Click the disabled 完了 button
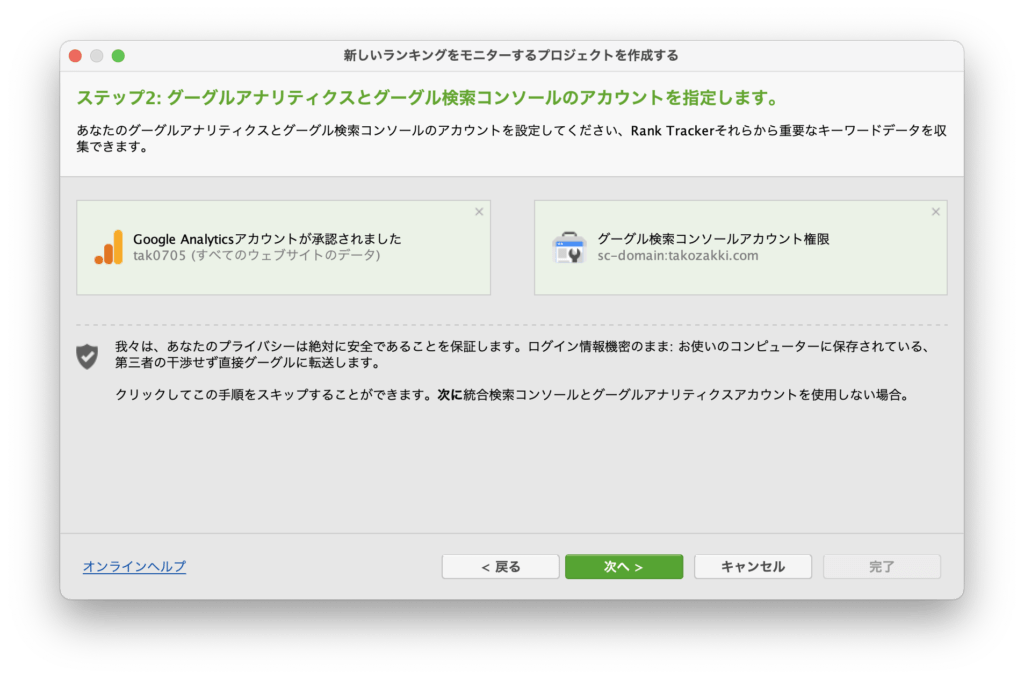Screen dimensions: 1024x679 point(882,566)
